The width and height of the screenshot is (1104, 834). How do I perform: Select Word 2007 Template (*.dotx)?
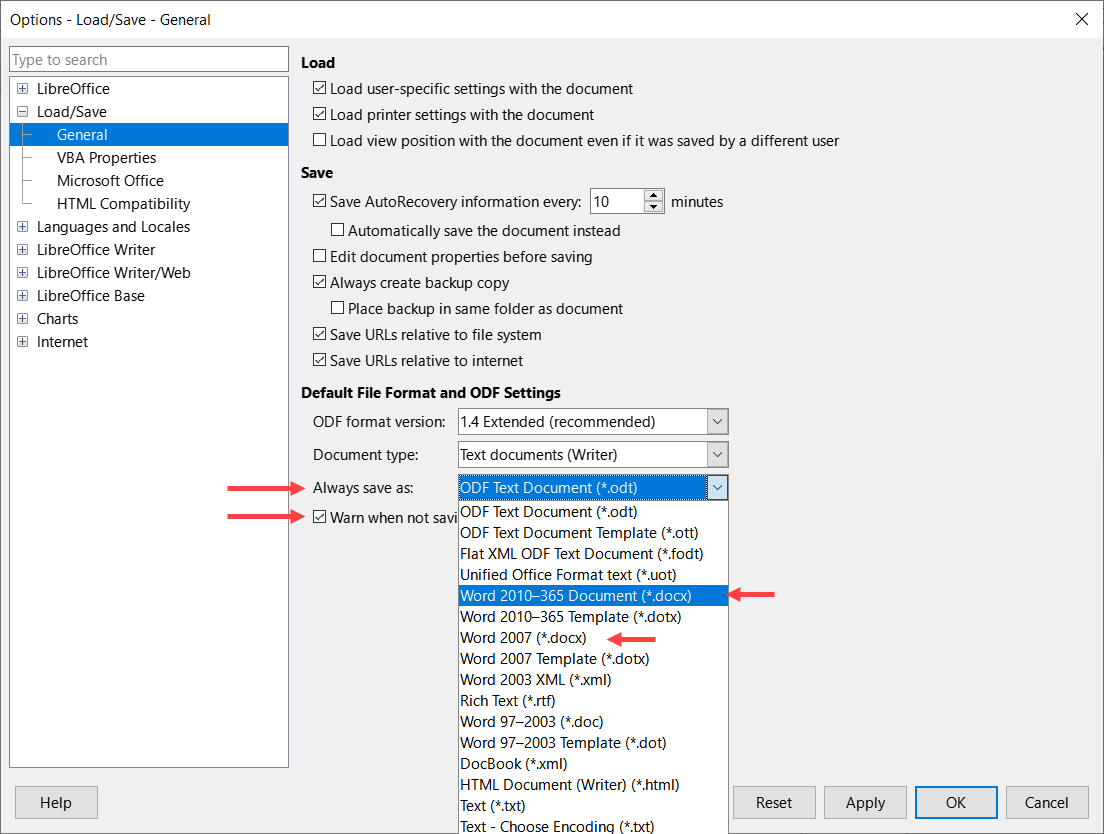point(593,659)
